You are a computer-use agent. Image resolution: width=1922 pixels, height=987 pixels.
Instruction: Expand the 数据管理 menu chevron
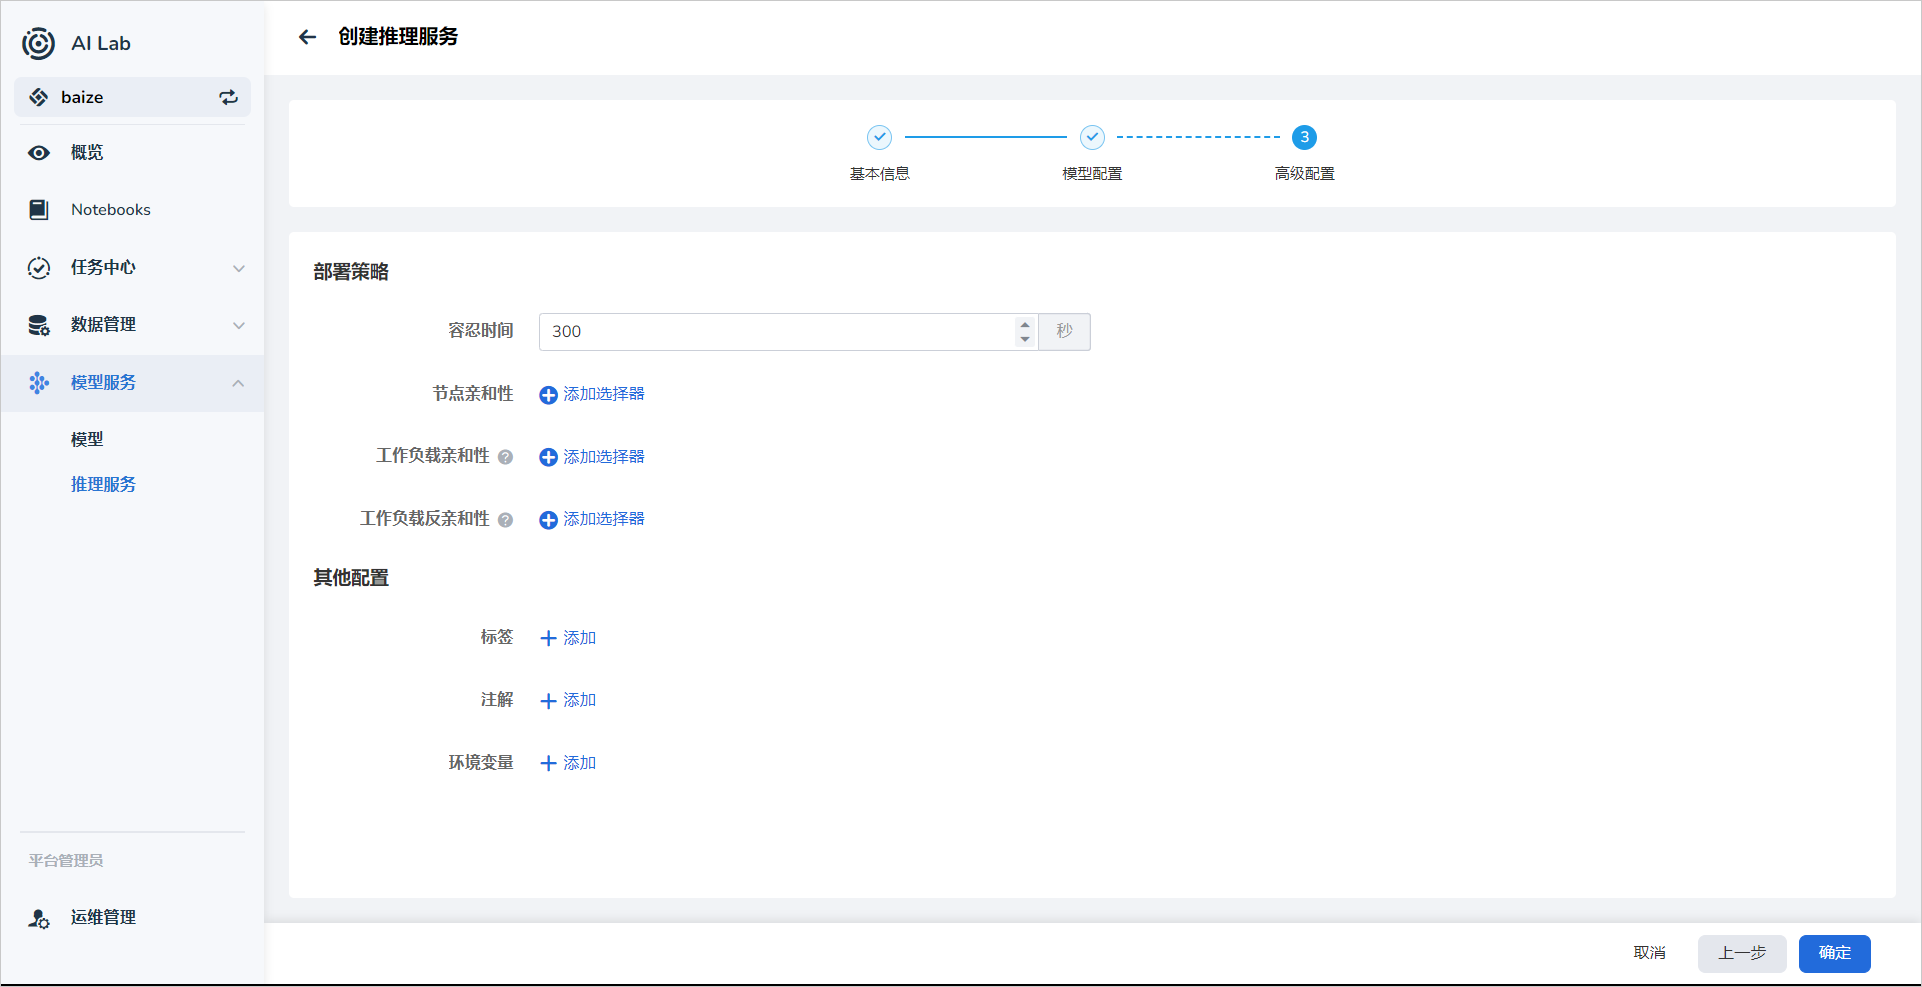pos(239,325)
